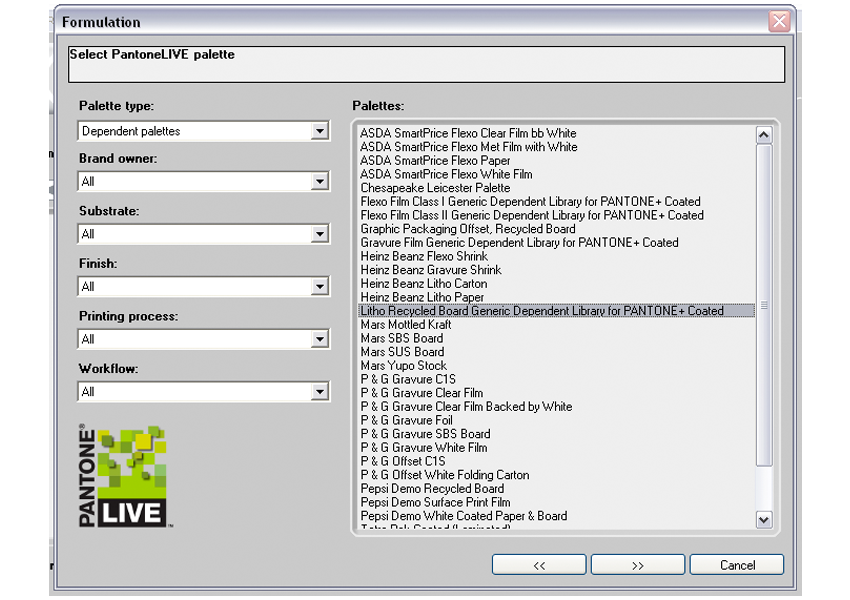Select ASDA SmartPrice Flexo Clear Film bb White
This screenshot has height=600, width=850.
click(x=468, y=133)
